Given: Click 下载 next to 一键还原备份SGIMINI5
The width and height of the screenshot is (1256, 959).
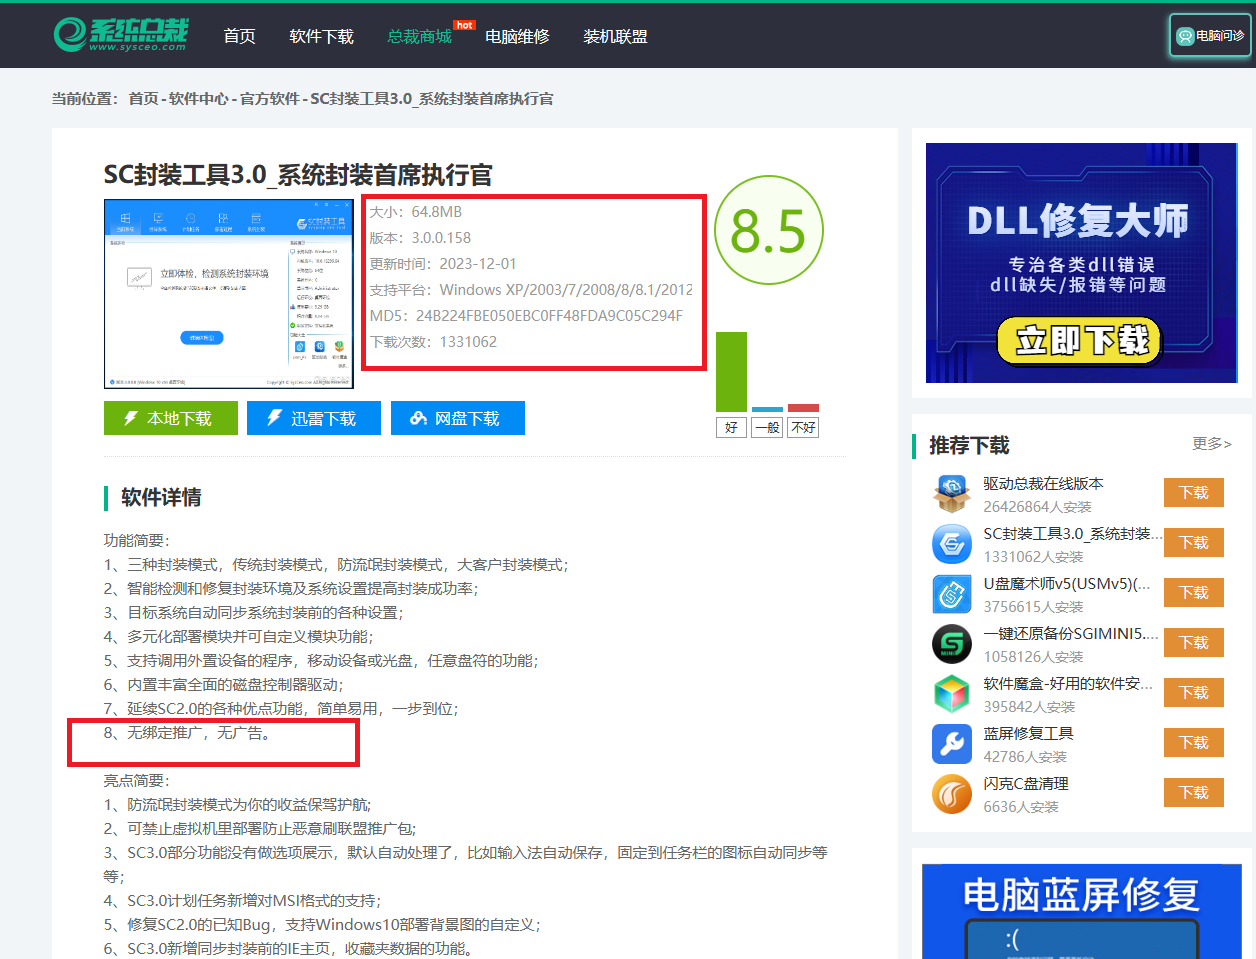Looking at the screenshot, I should (x=1194, y=642).
